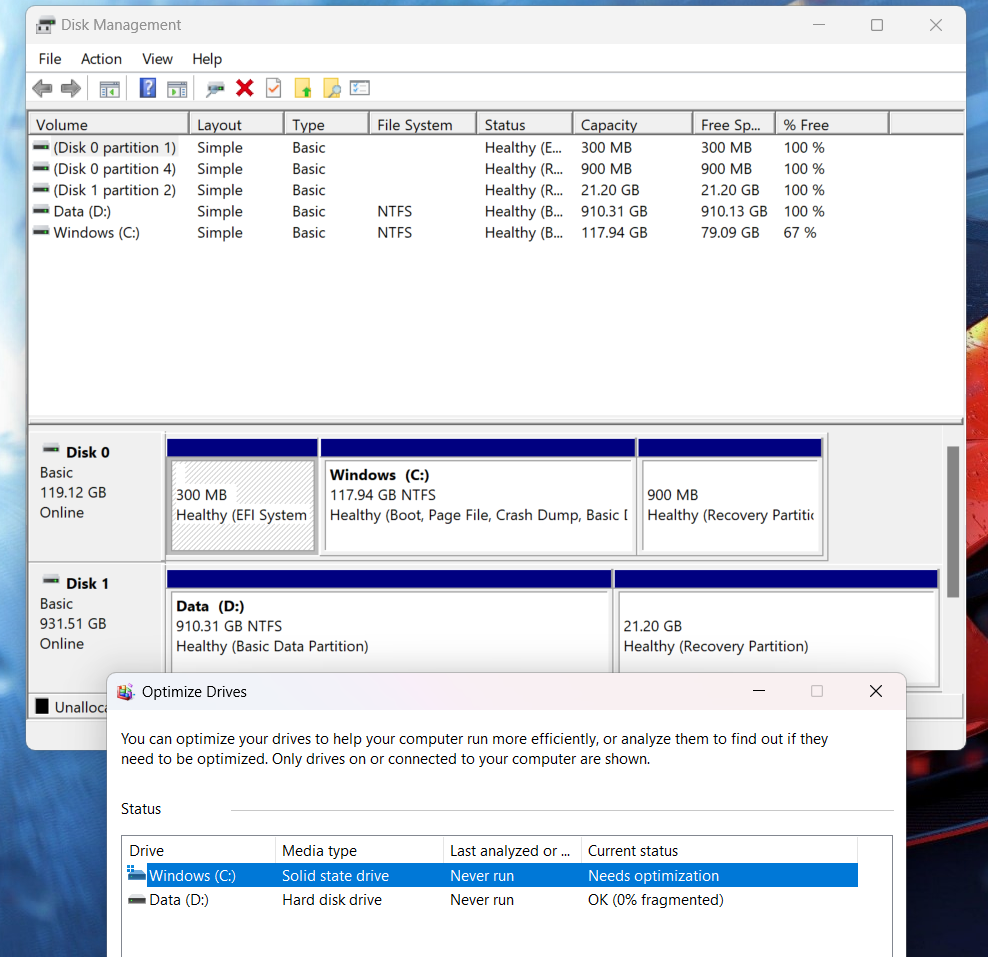Minimize the Optimize Drives window

coord(759,691)
